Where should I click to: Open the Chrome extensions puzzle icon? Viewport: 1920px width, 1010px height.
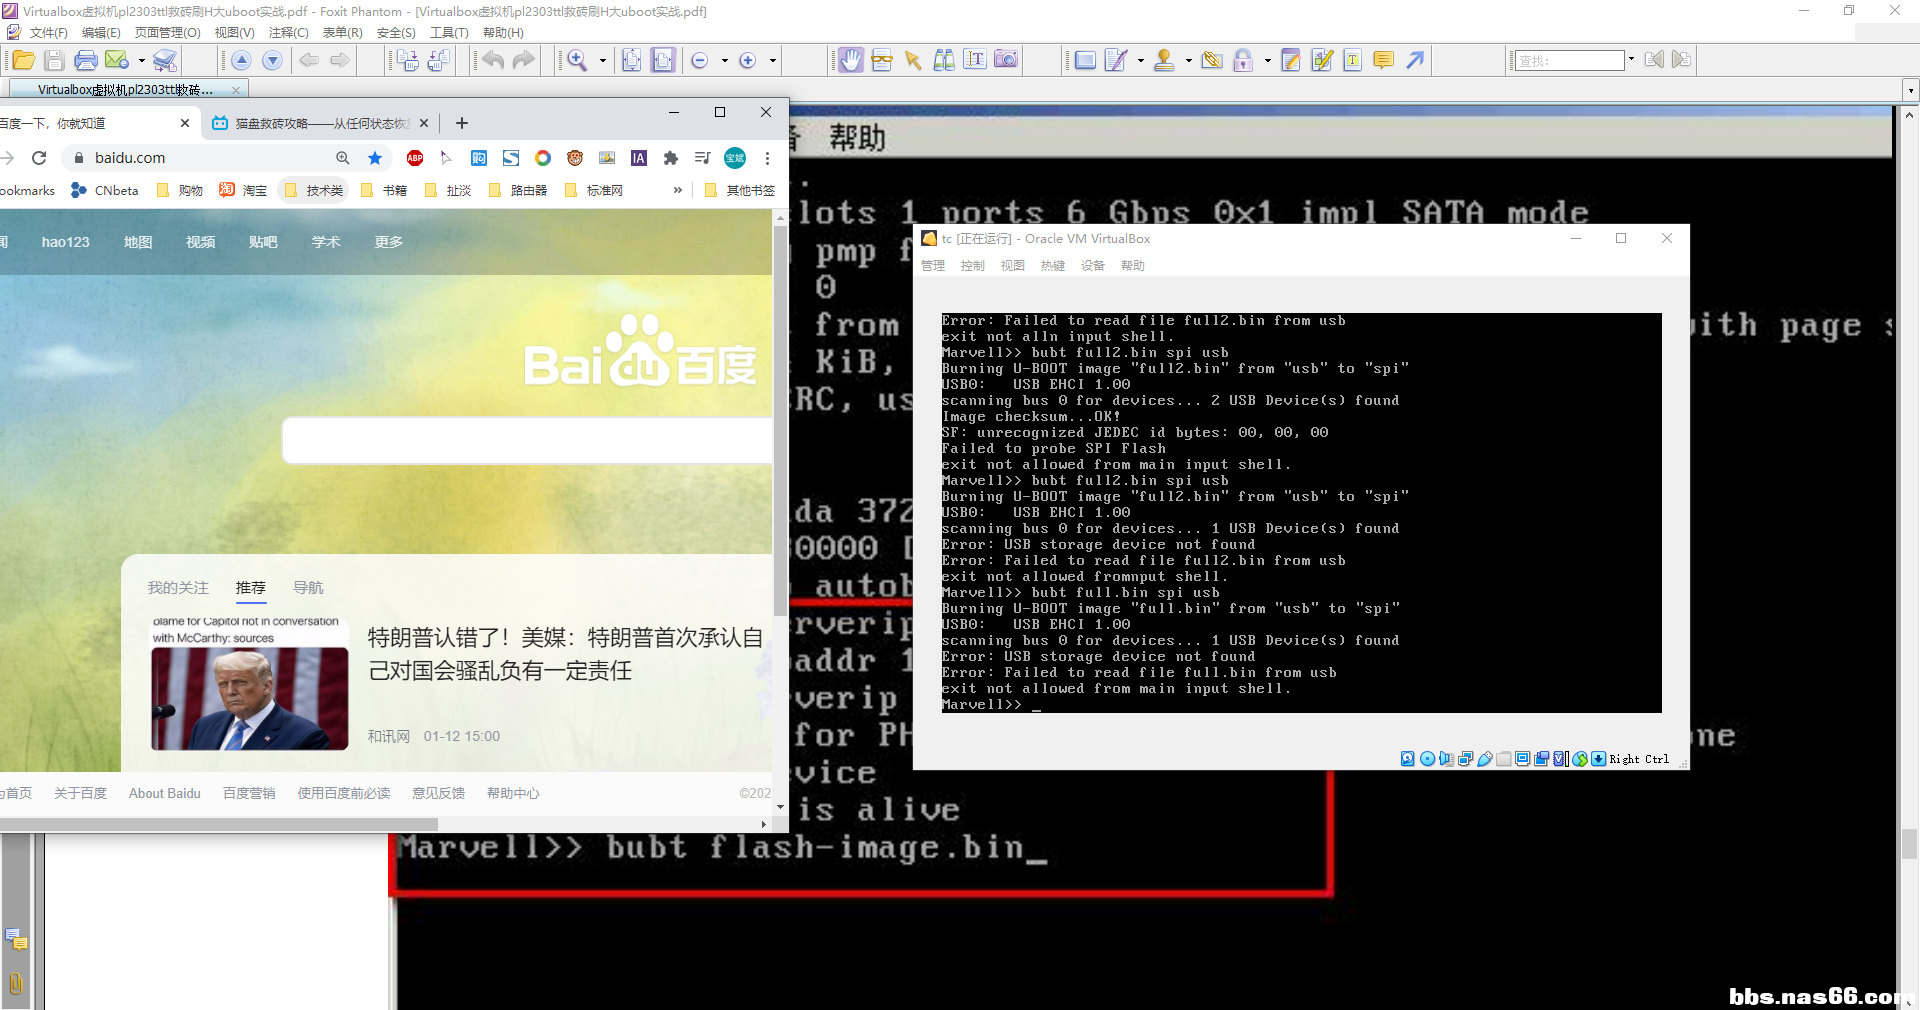671,158
